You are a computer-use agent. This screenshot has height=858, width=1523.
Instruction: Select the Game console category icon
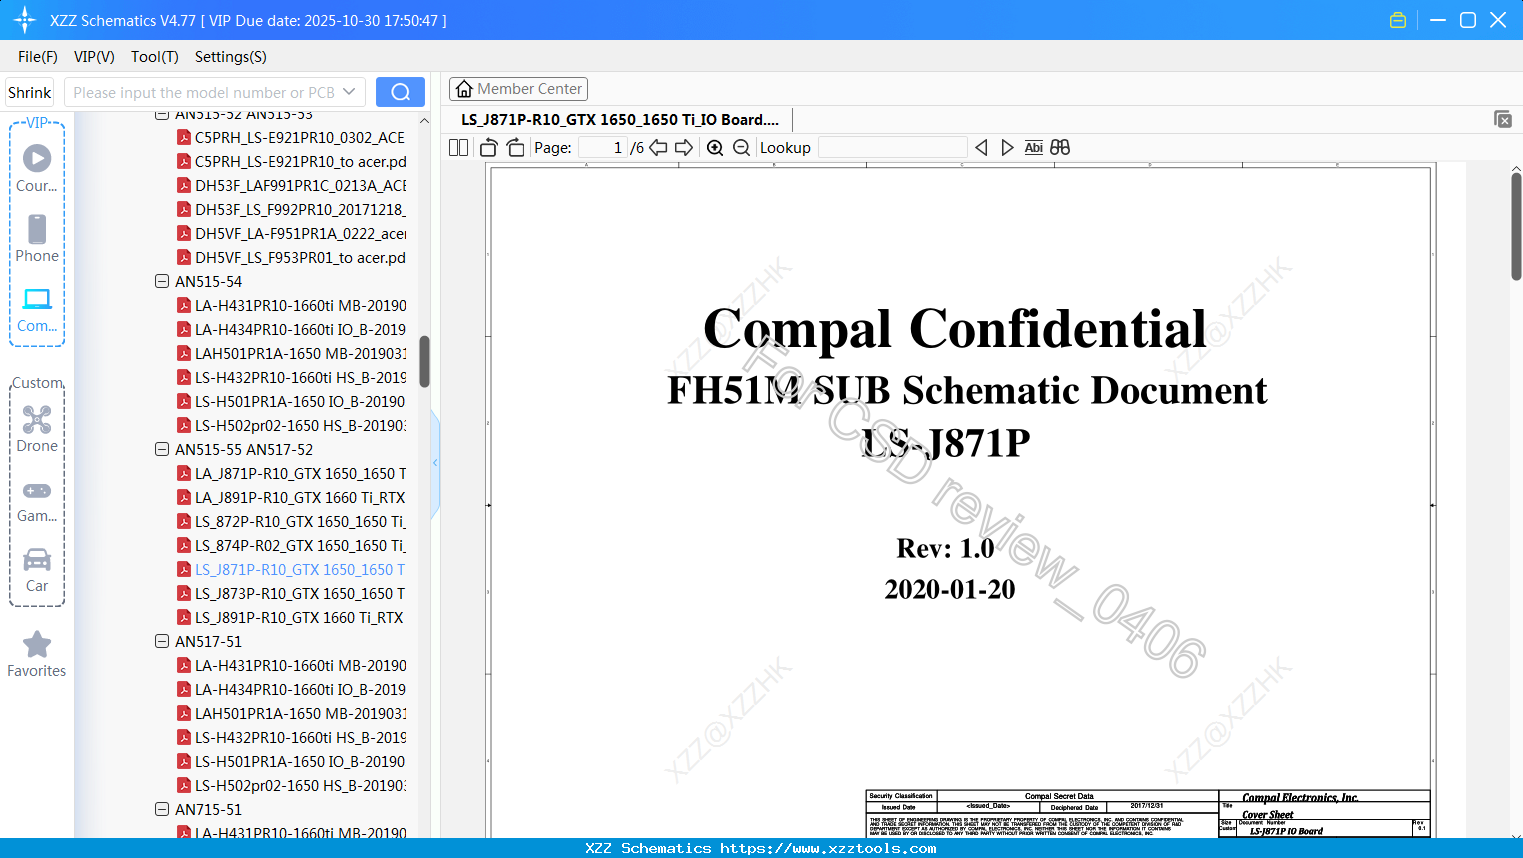[37, 500]
